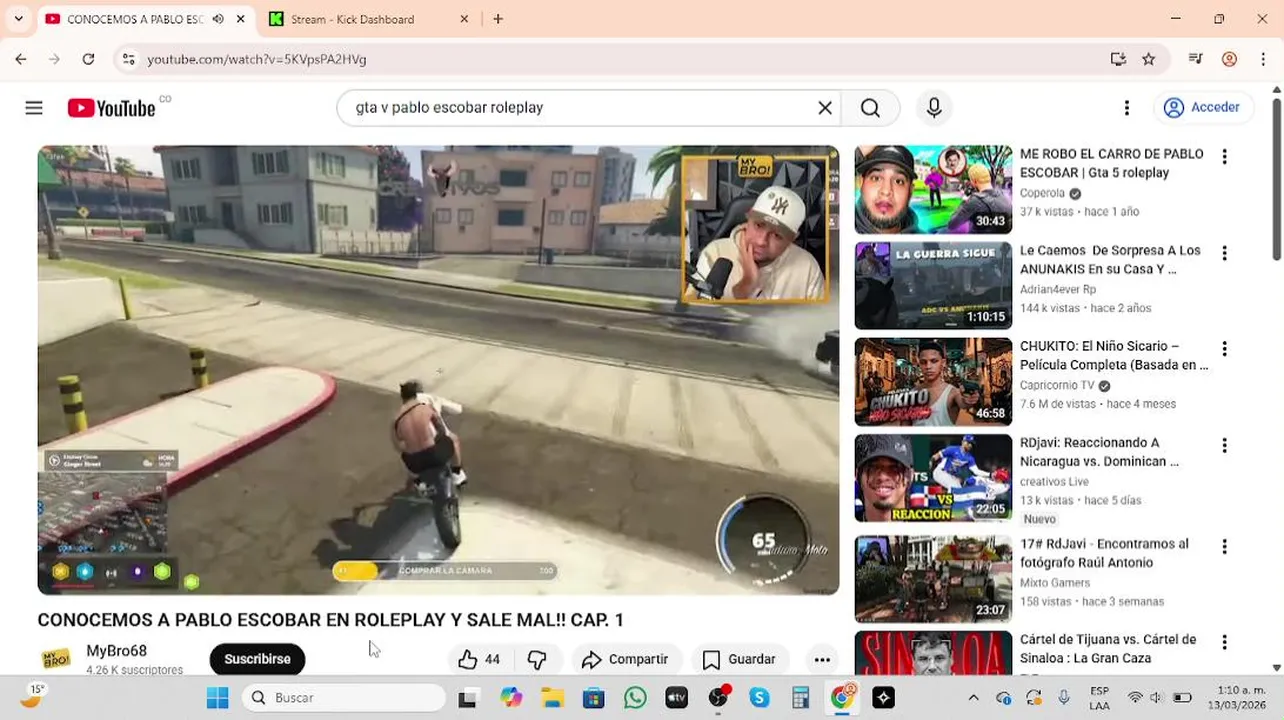Open RDjavi Reaccionando video title
This screenshot has height=720, width=1284.
pos(1099,452)
